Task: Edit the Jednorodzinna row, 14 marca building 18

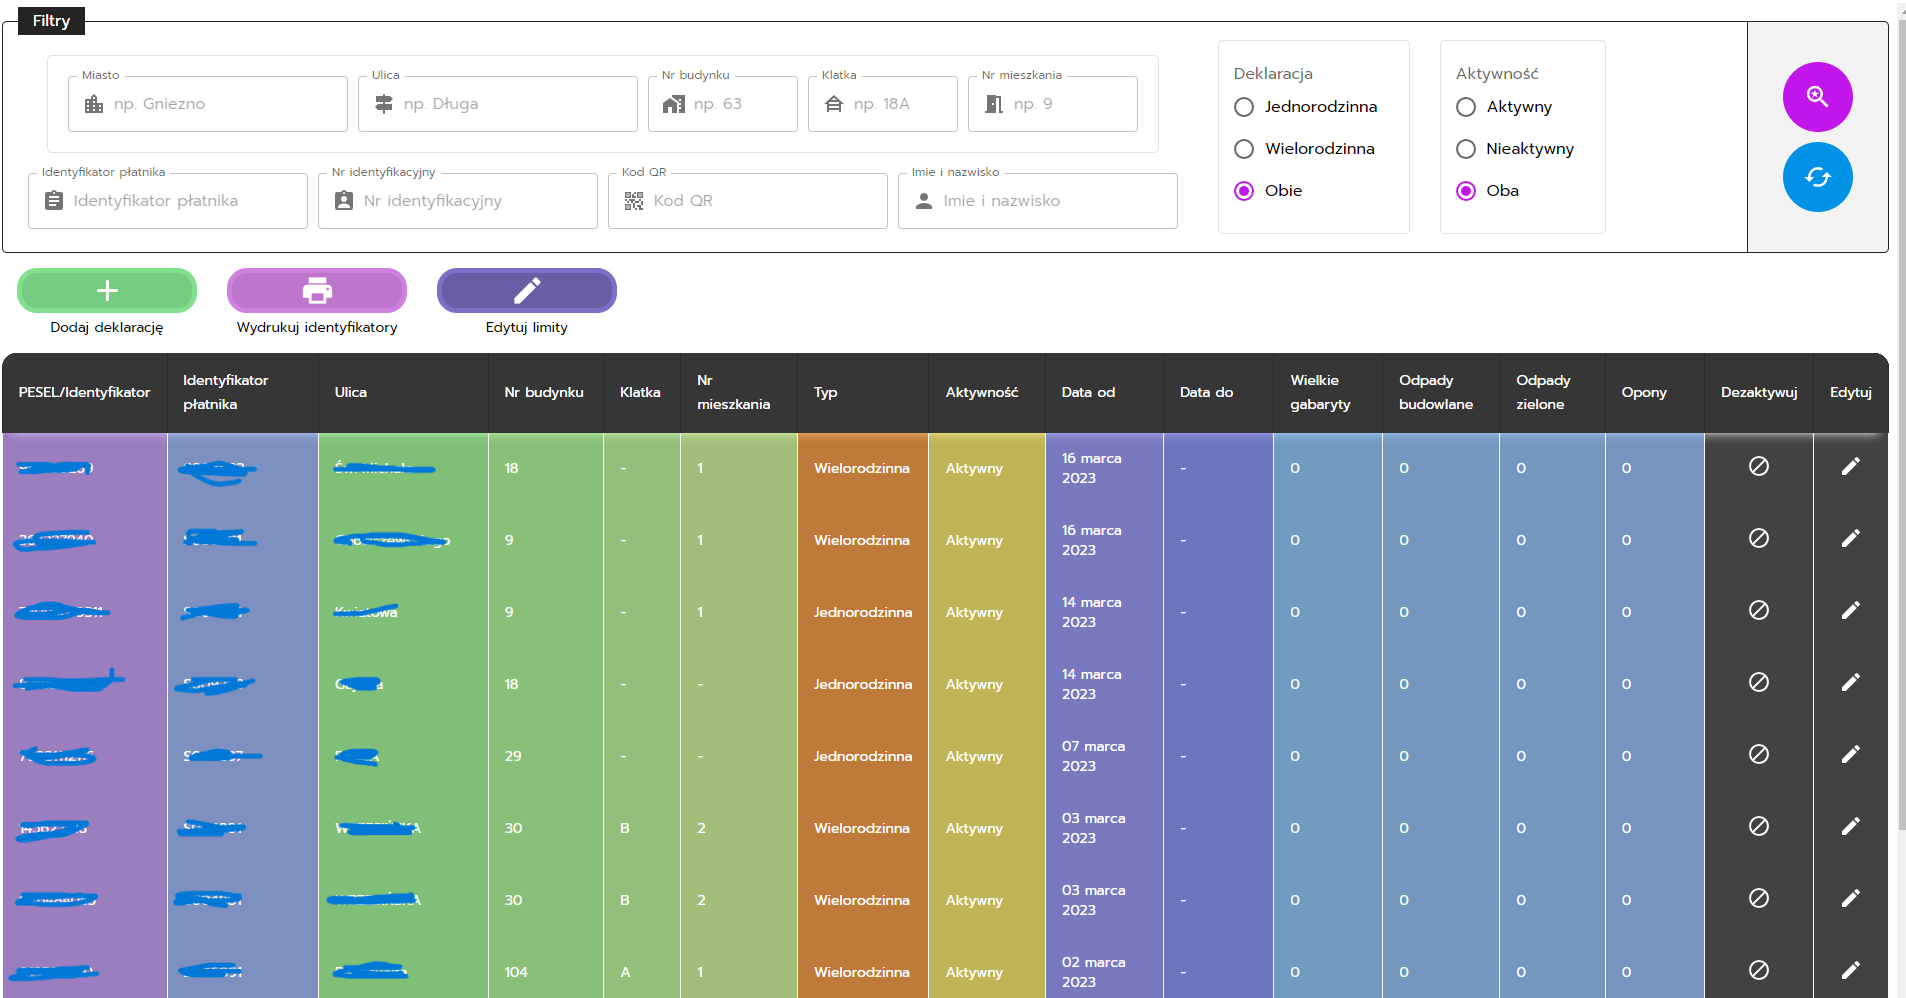Action: click(1851, 682)
